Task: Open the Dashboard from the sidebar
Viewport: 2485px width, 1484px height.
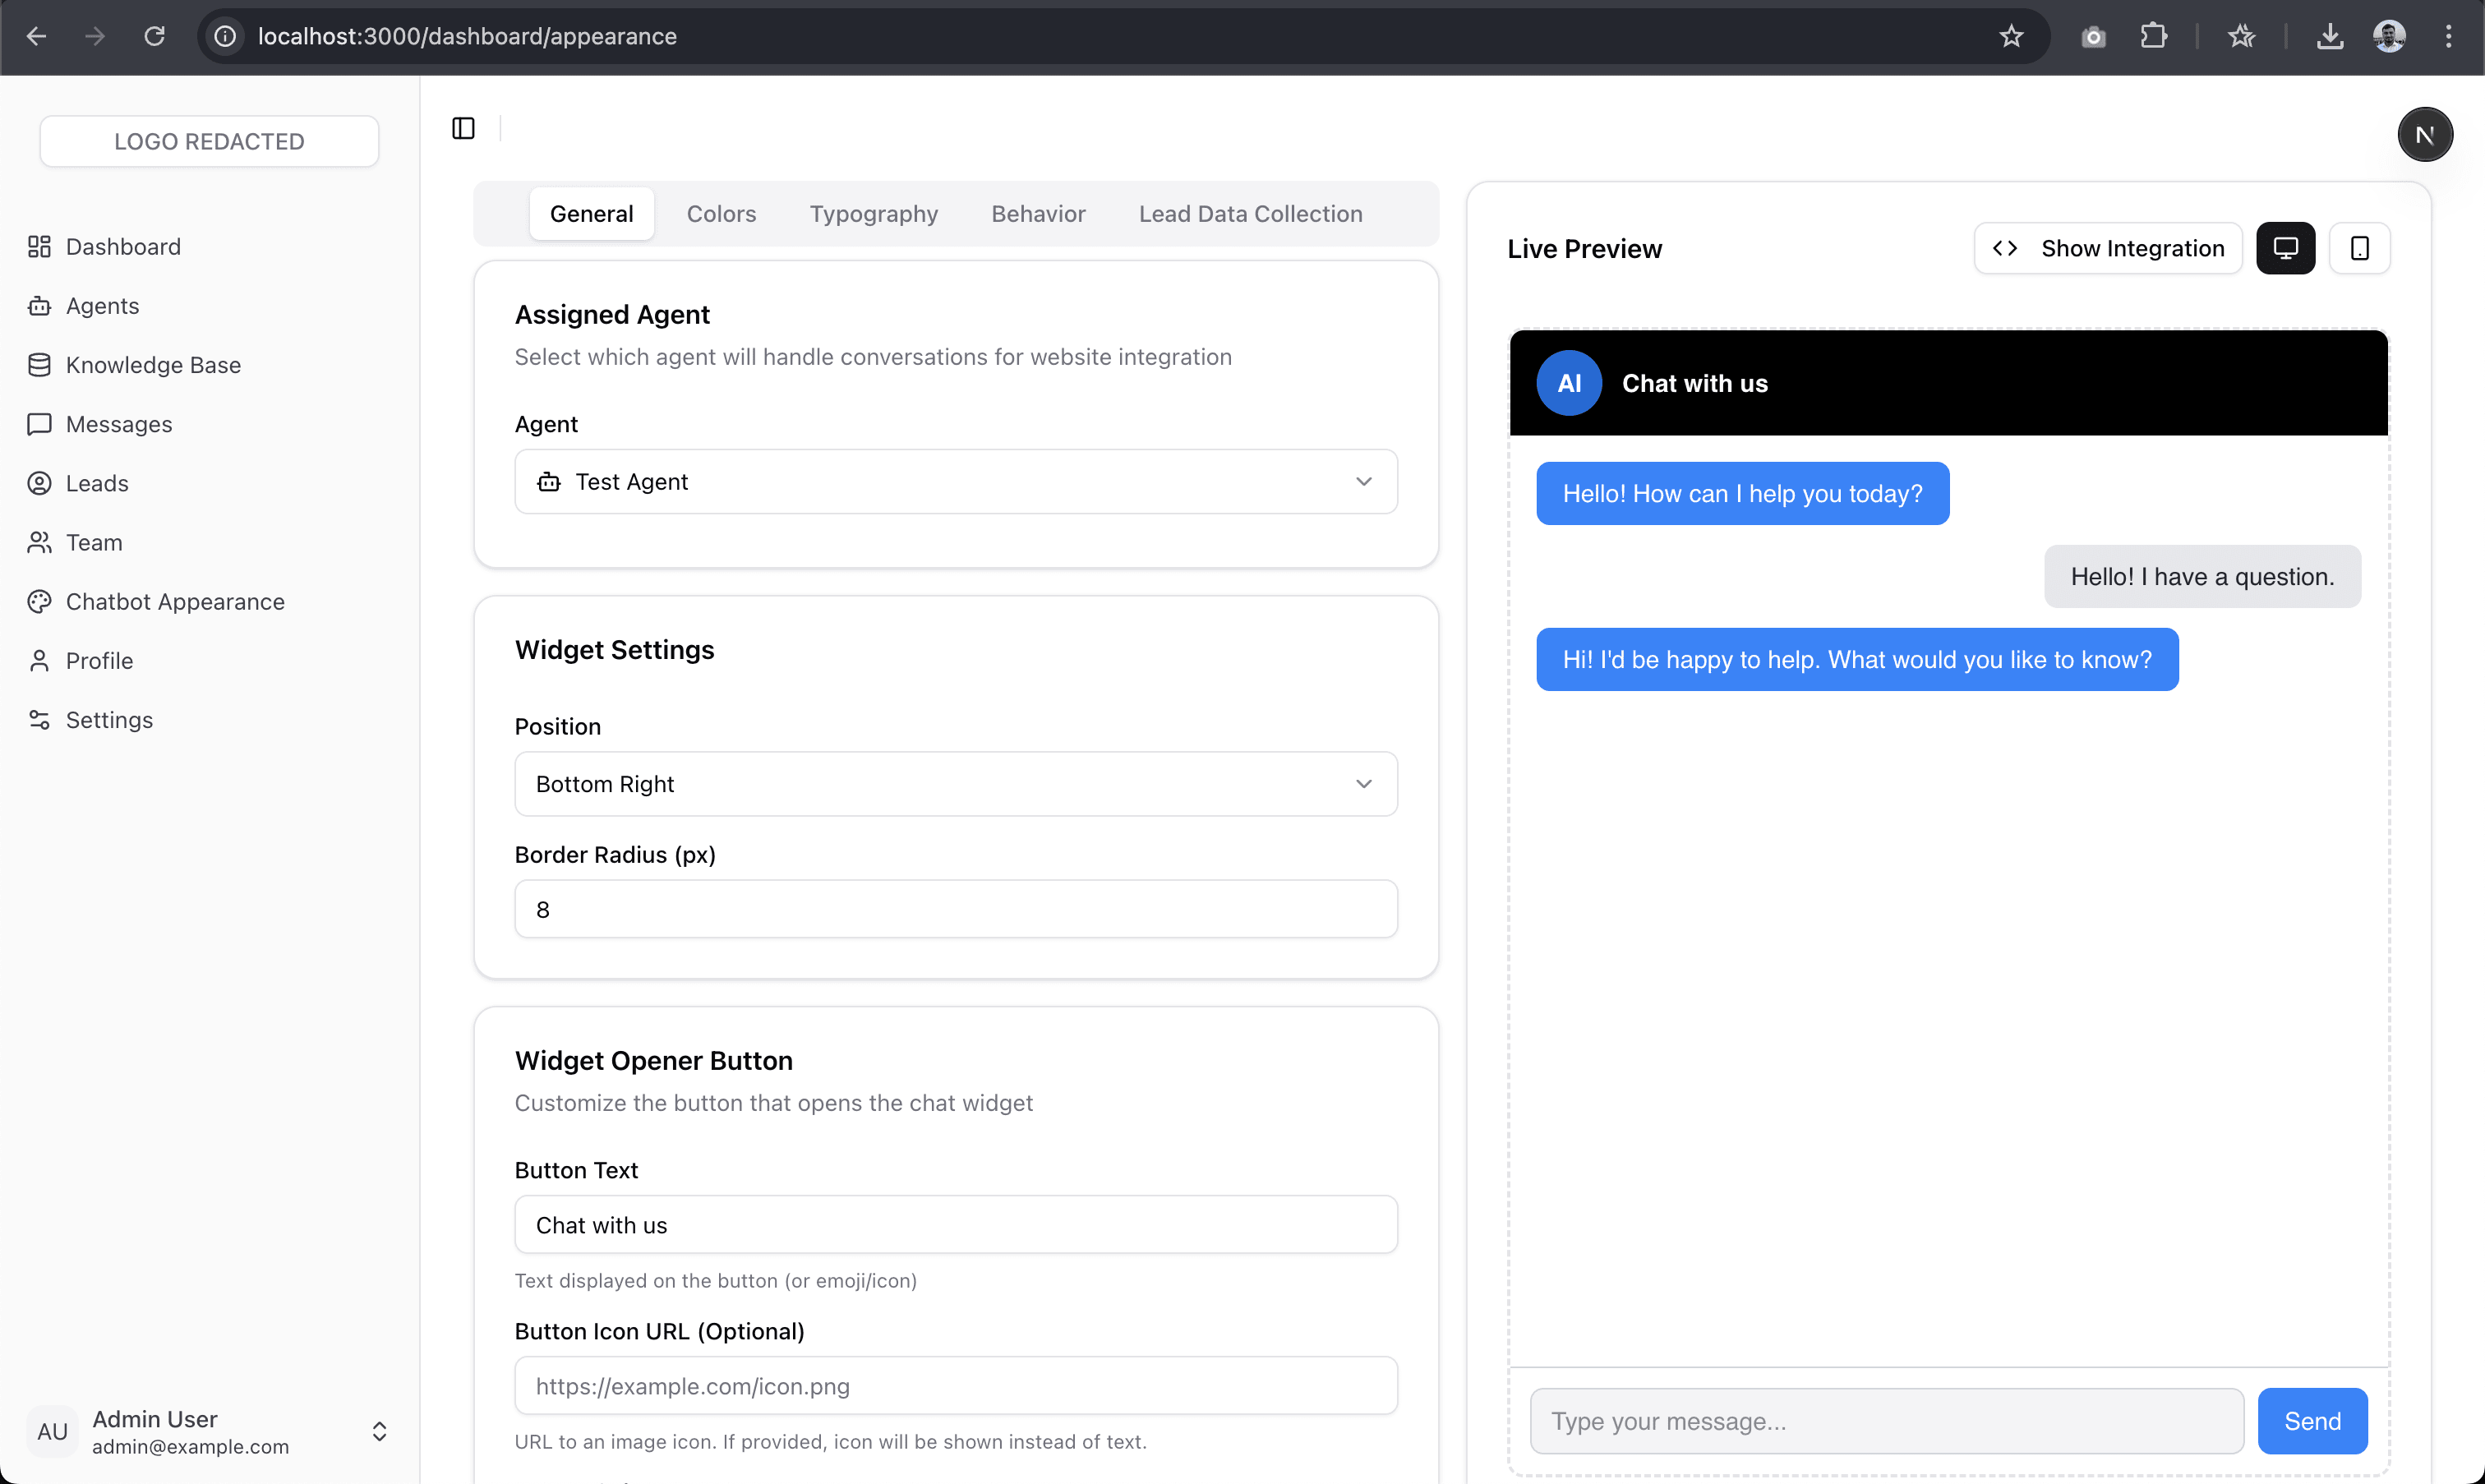Action: [122, 246]
